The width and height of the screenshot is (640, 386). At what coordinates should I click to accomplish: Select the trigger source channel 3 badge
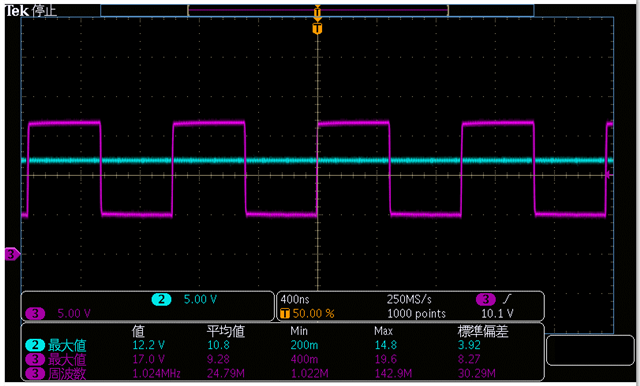[486, 299]
